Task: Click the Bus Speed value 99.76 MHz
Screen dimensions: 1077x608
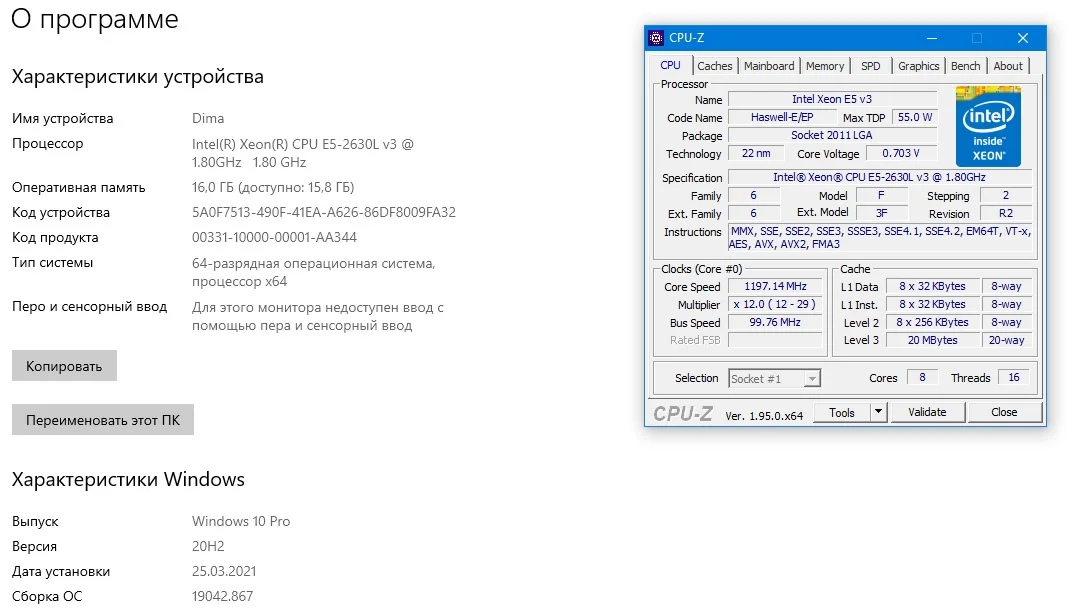Action: (x=775, y=322)
